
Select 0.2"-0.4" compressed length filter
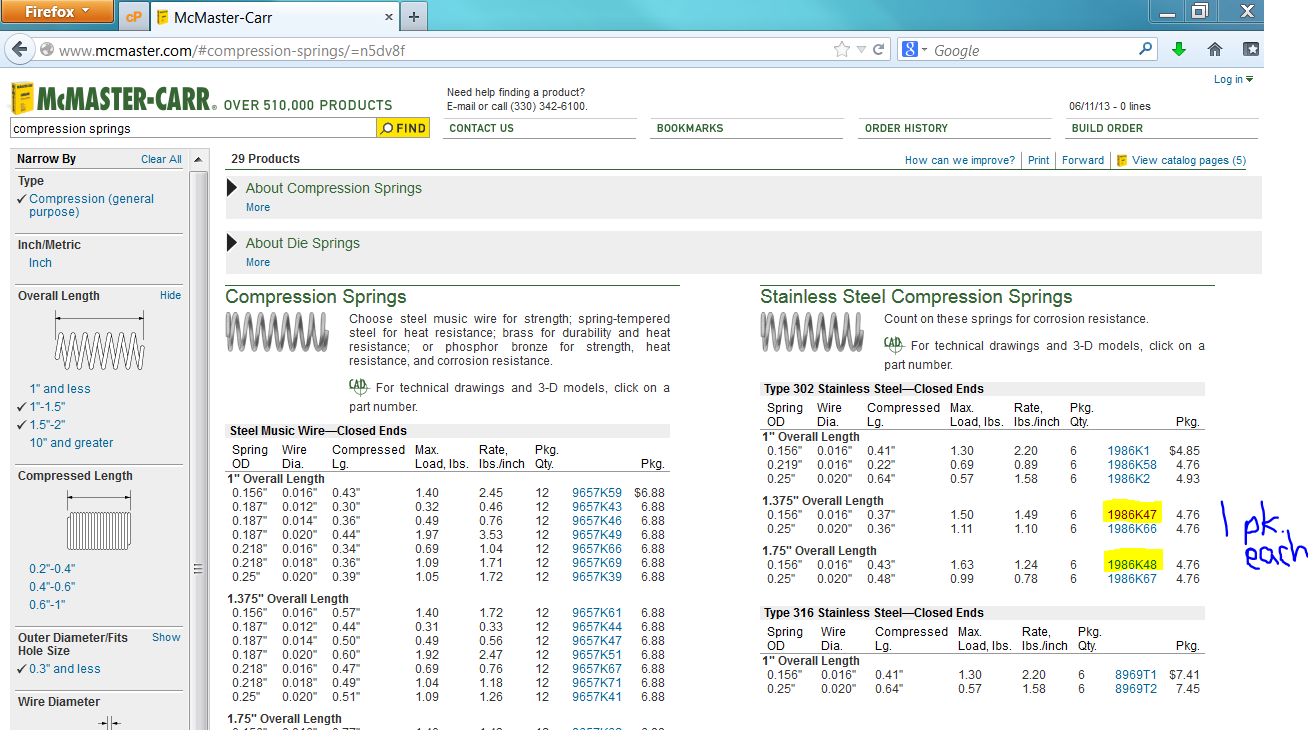tap(52, 569)
